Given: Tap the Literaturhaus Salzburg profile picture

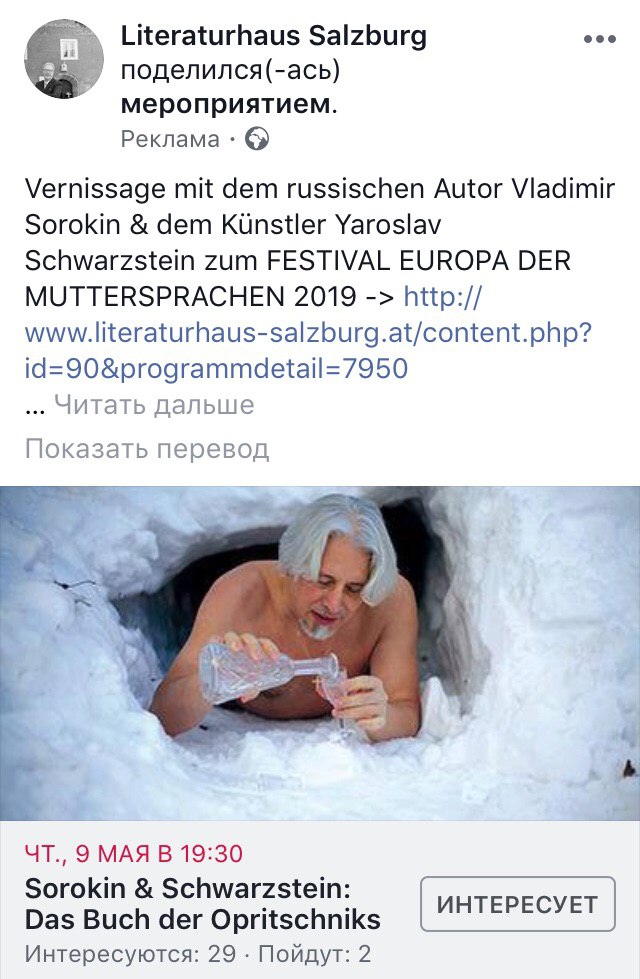Looking at the screenshot, I should [64, 59].
